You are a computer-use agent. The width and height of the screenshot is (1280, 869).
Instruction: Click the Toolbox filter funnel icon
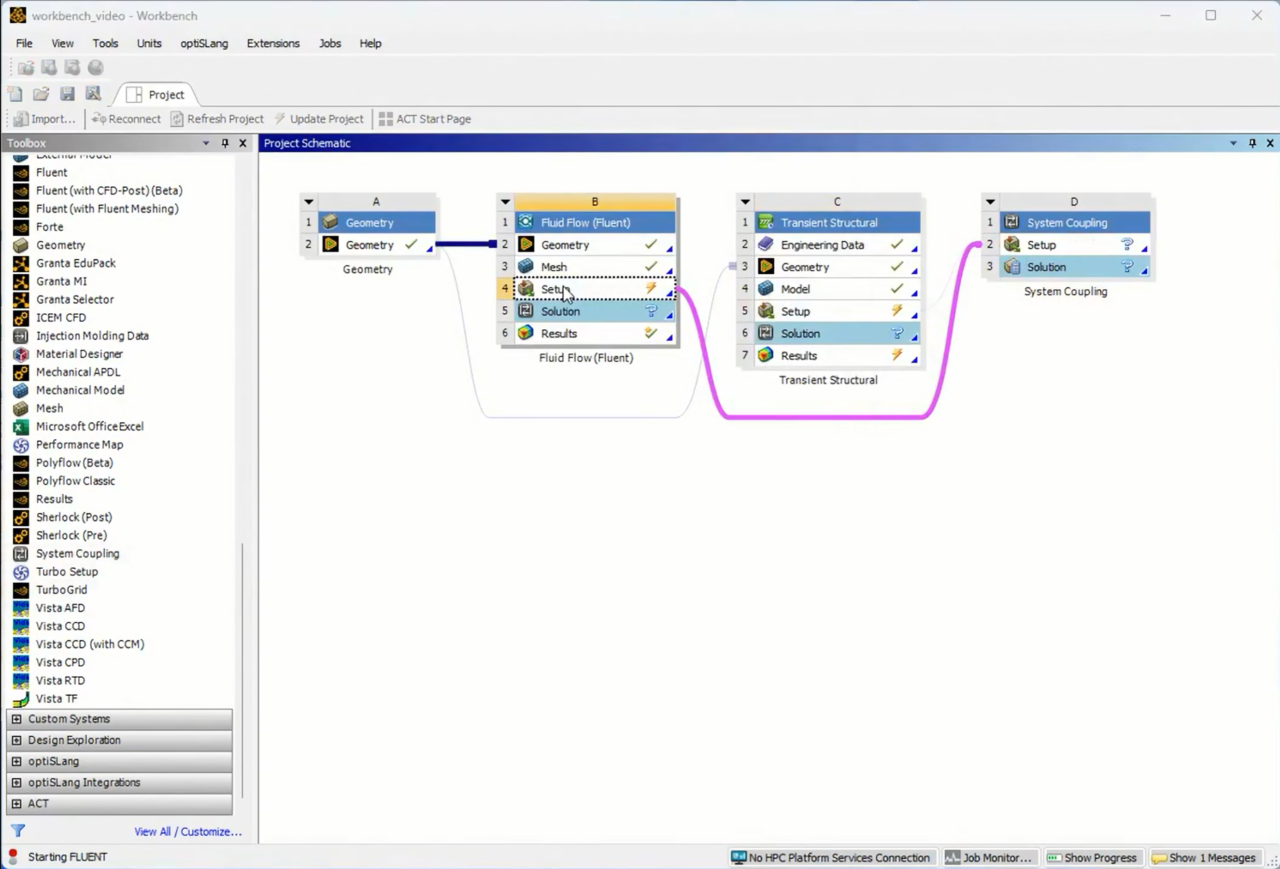(x=18, y=831)
